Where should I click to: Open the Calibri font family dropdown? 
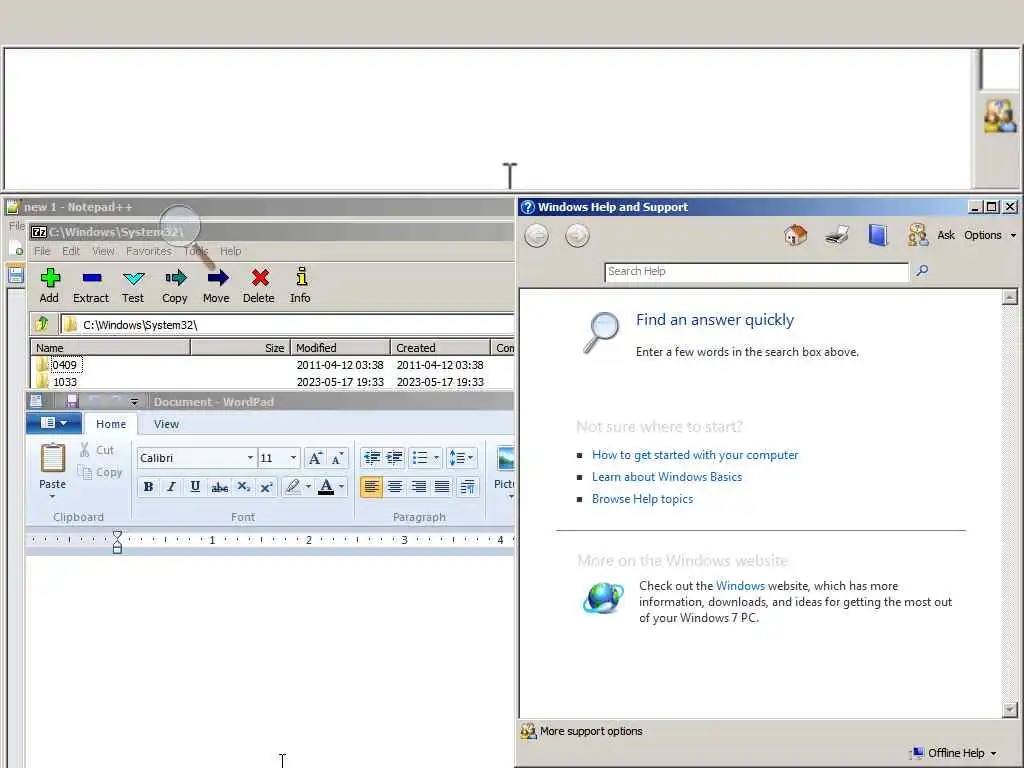tap(250, 458)
